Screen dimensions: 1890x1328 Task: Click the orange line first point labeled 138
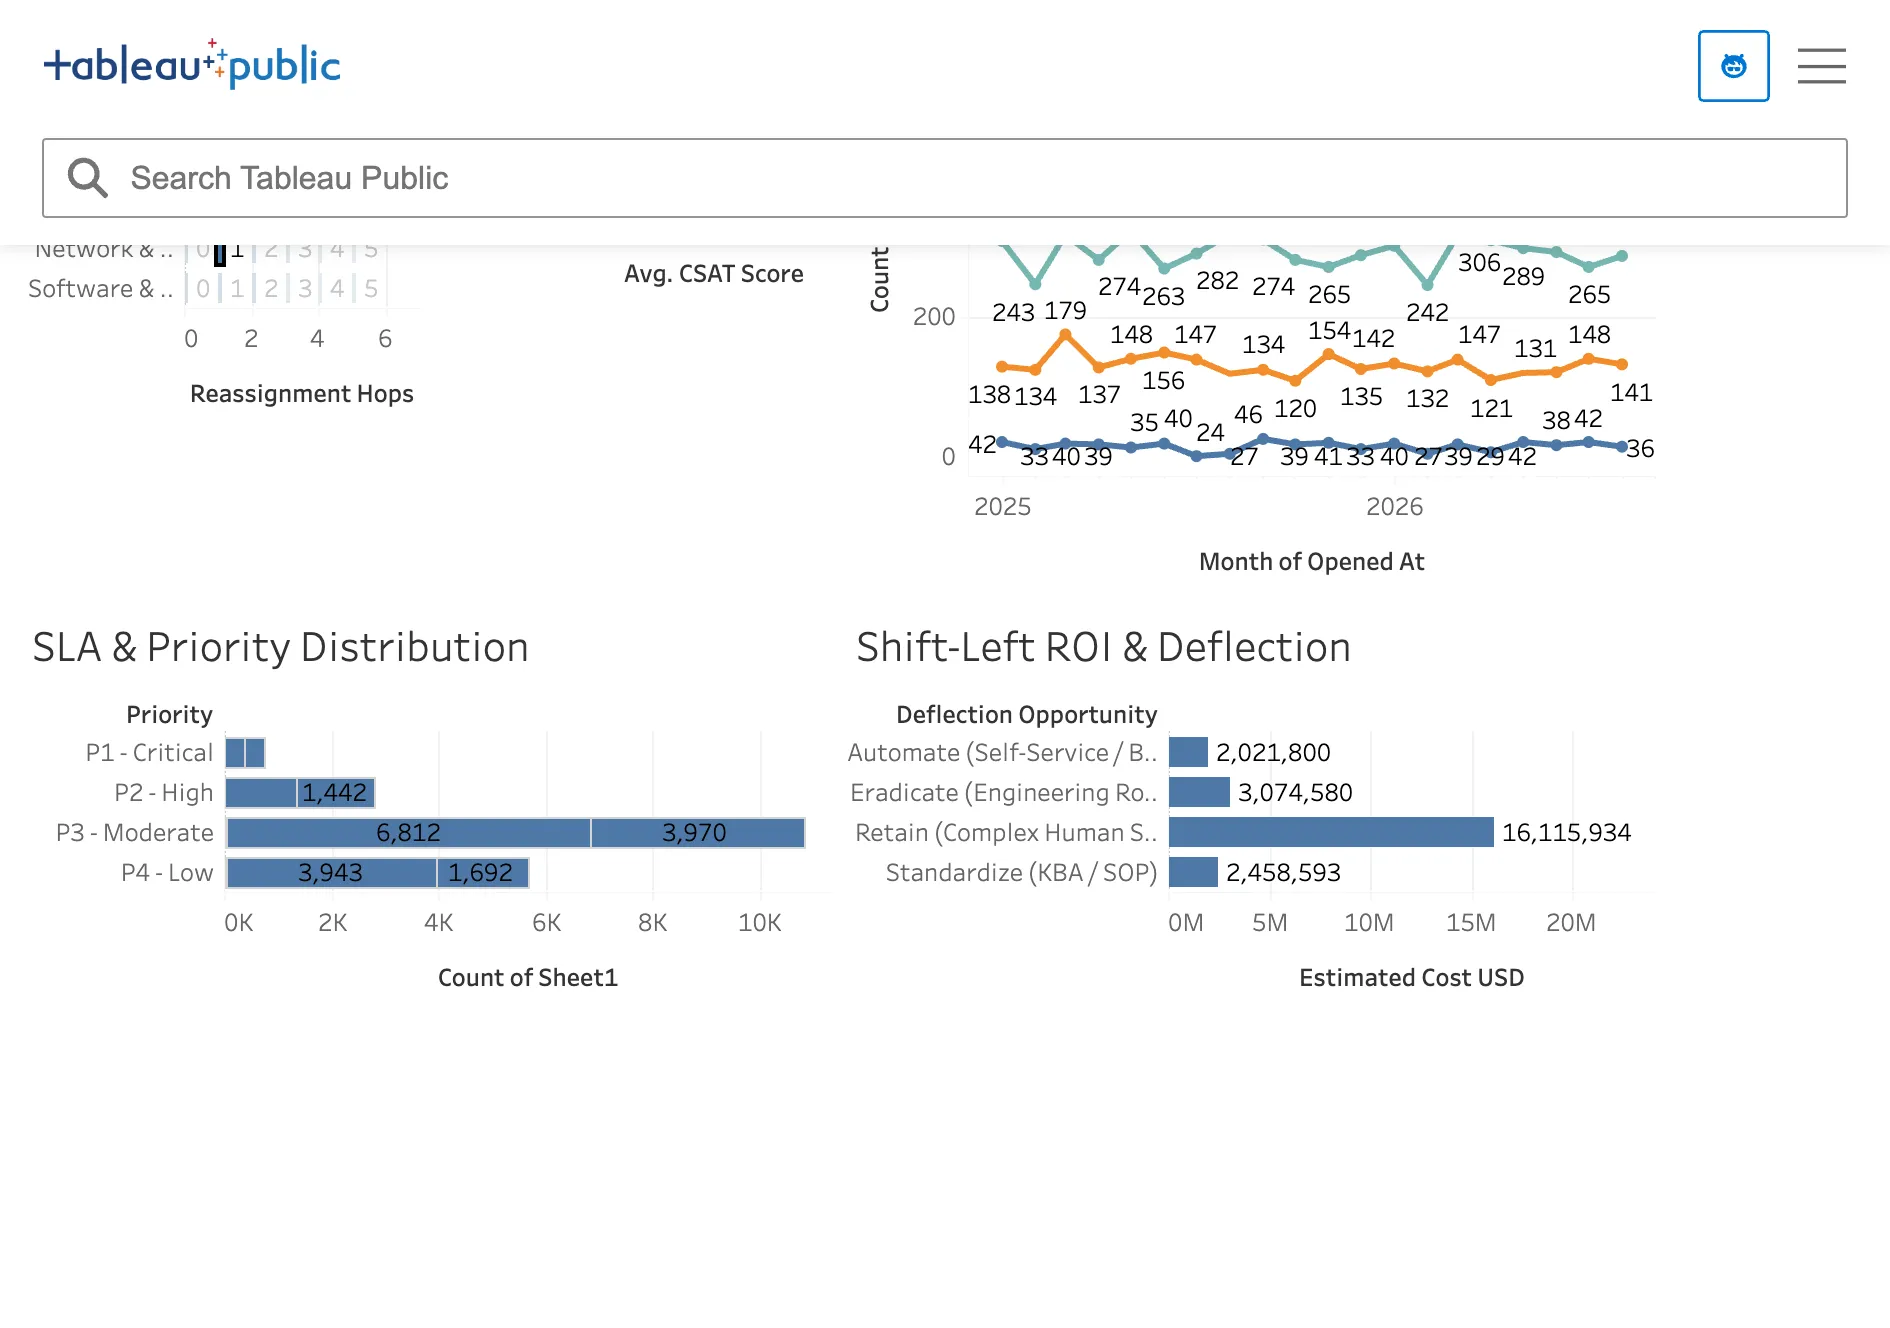click(x=1002, y=367)
